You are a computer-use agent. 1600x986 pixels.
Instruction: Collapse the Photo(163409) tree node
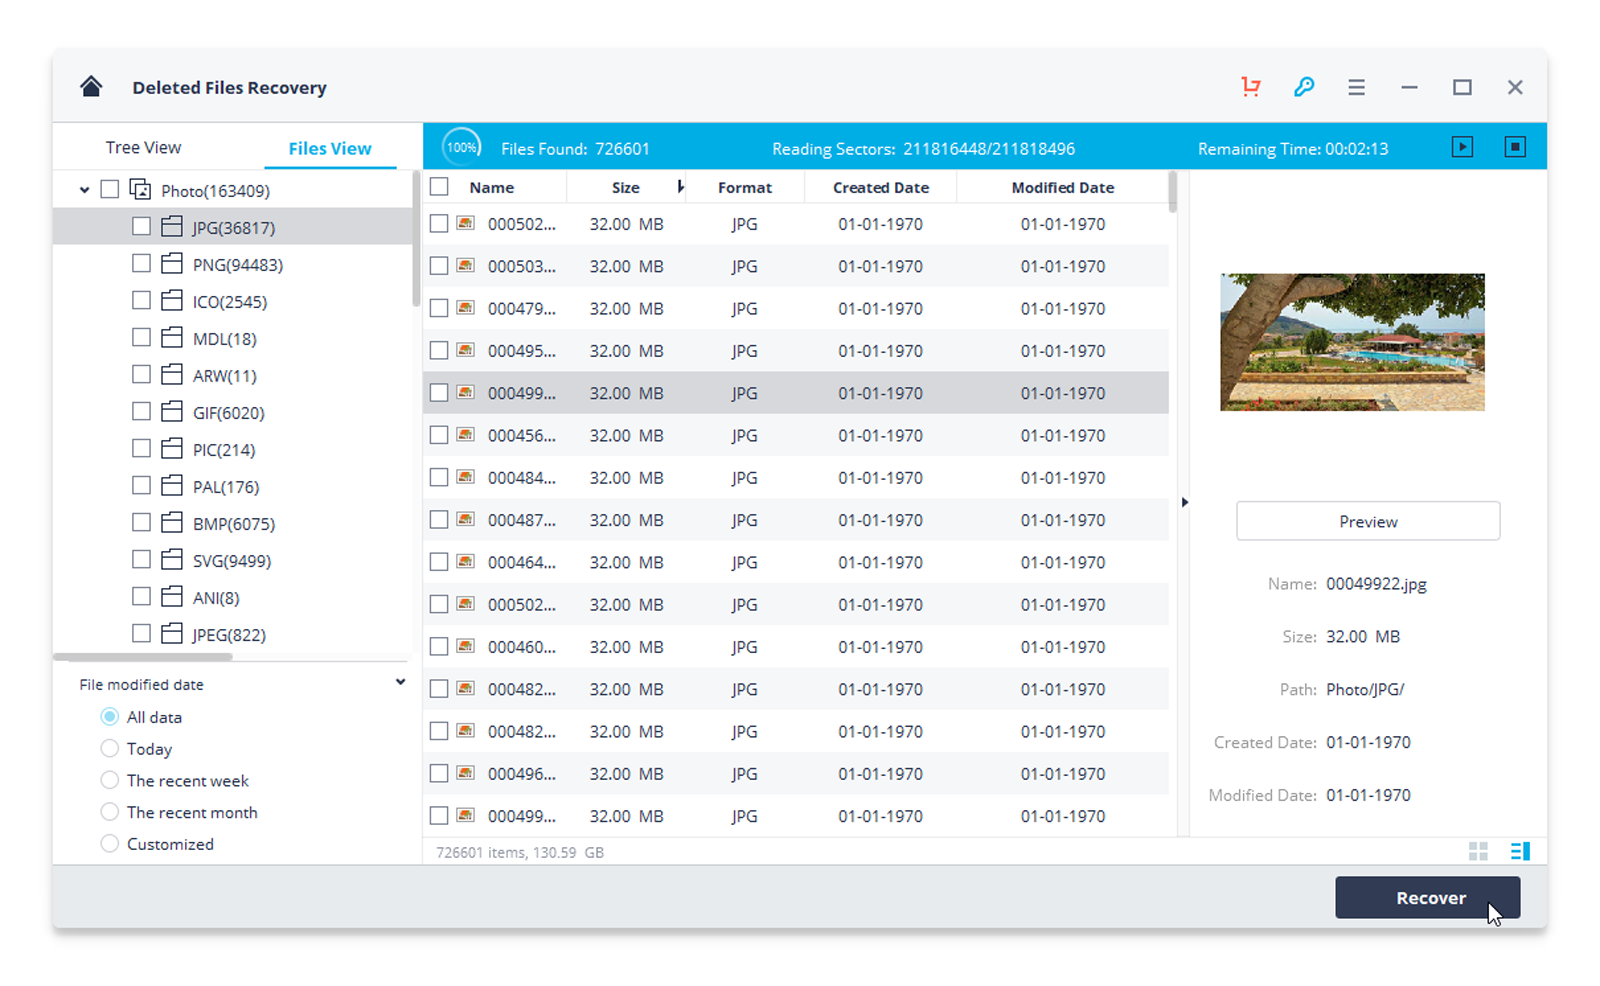tap(84, 189)
